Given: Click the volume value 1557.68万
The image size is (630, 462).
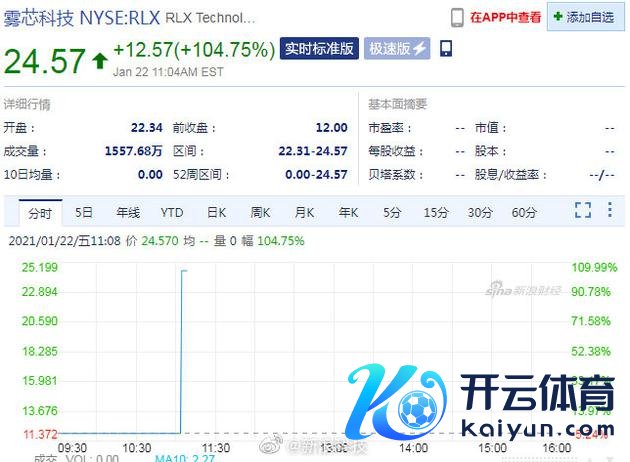Looking at the screenshot, I should (x=133, y=151).
